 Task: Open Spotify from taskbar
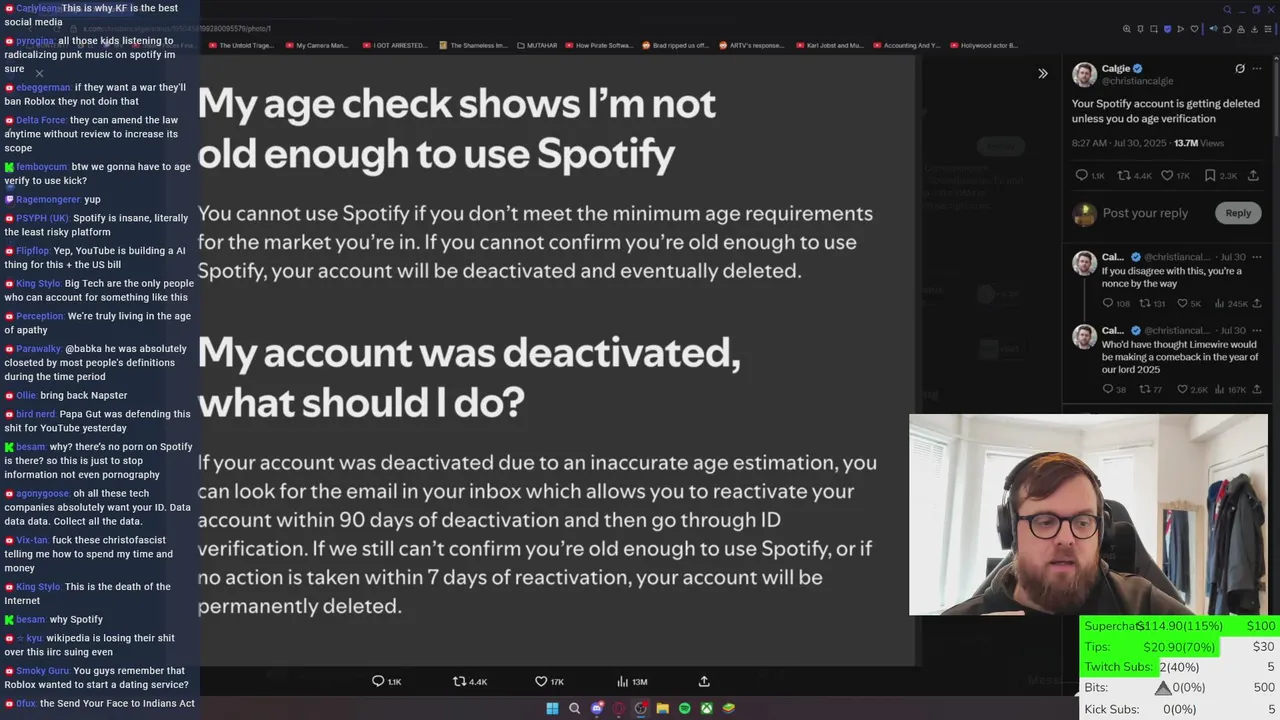(685, 708)
